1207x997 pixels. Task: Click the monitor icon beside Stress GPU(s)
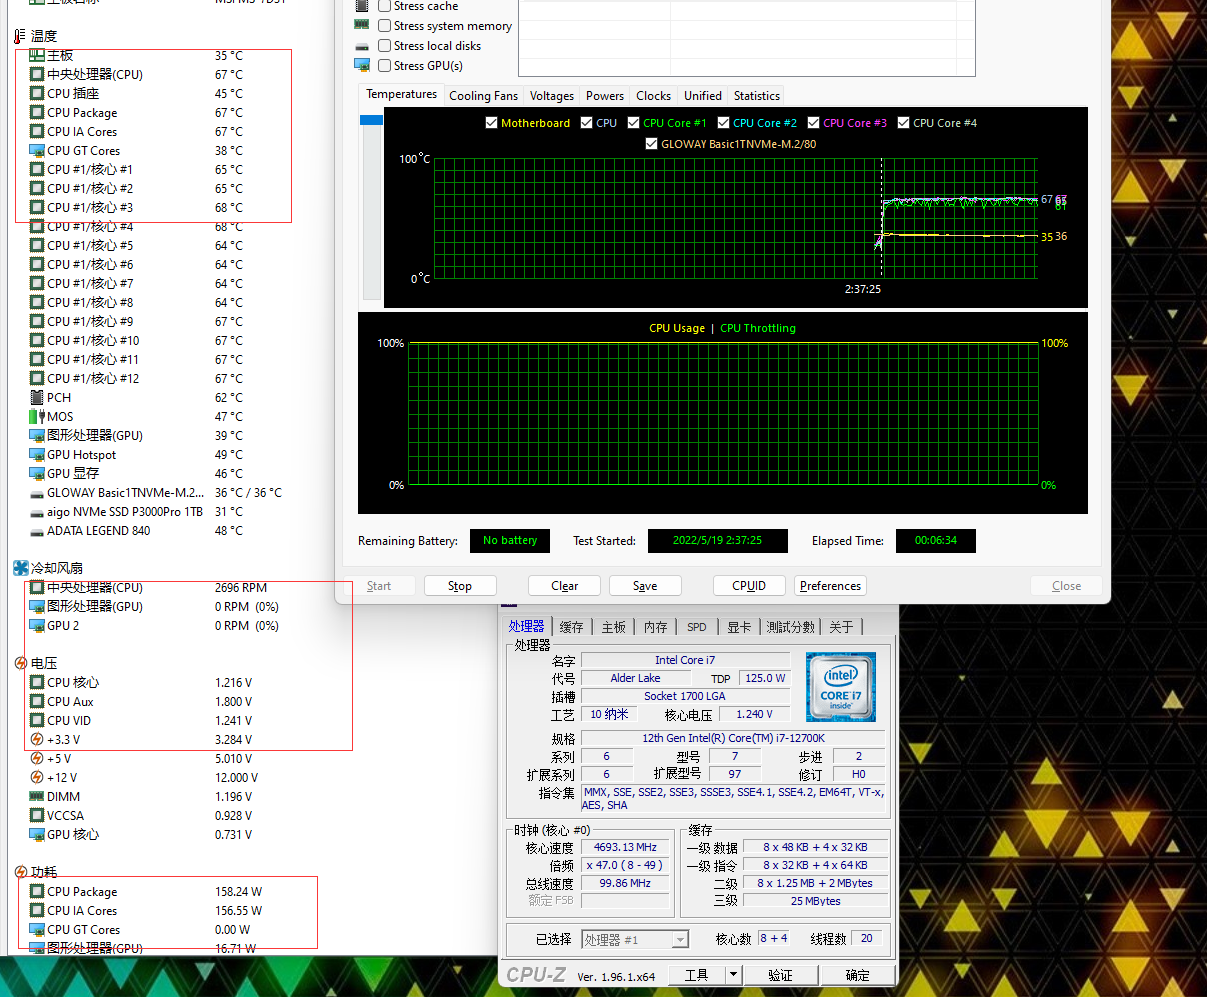point(362,65)
